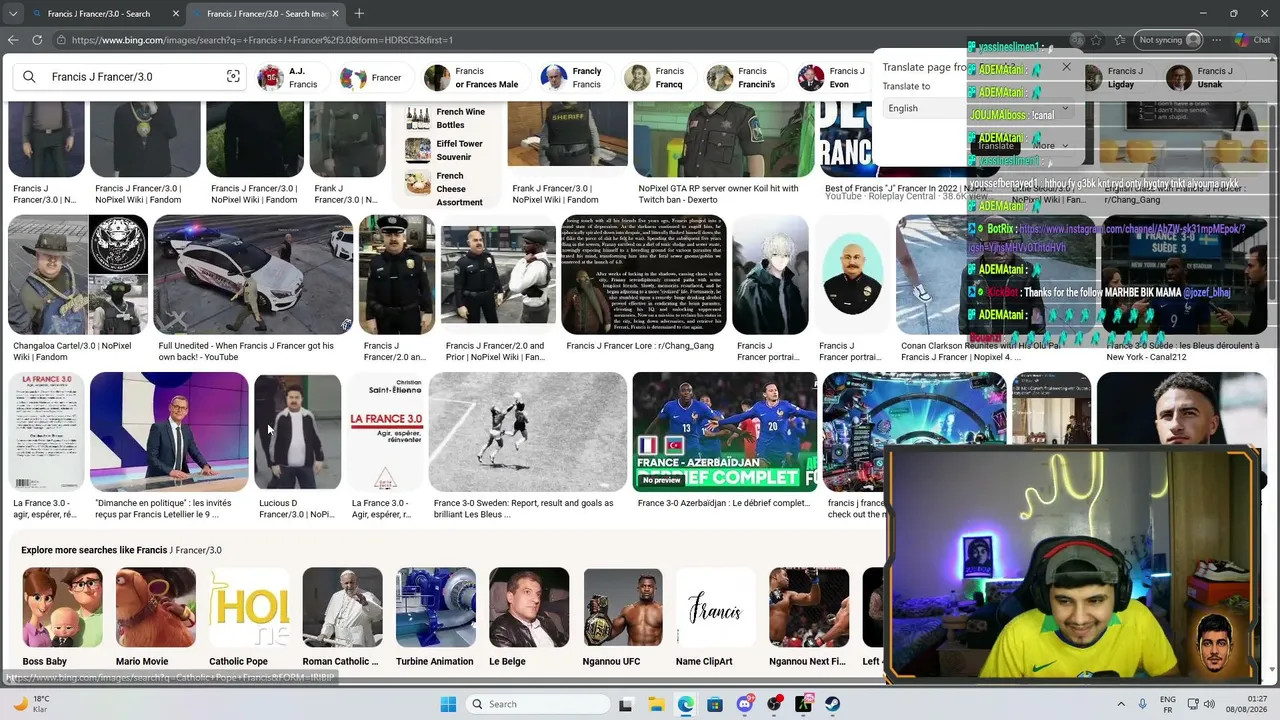Click the taskbar Search box
The height and width of the screenshot is (720, 1280).
539,704
